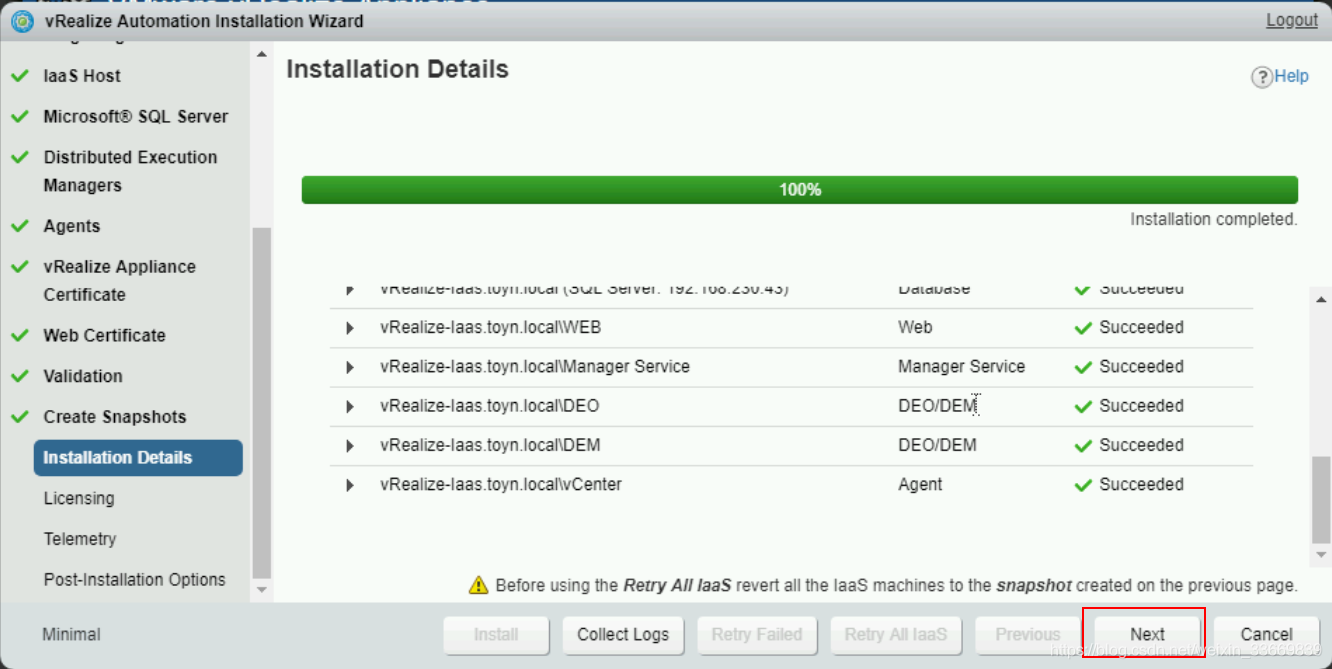
Task: Go to Microsoft SQL Server step
Action: point(136,117)
